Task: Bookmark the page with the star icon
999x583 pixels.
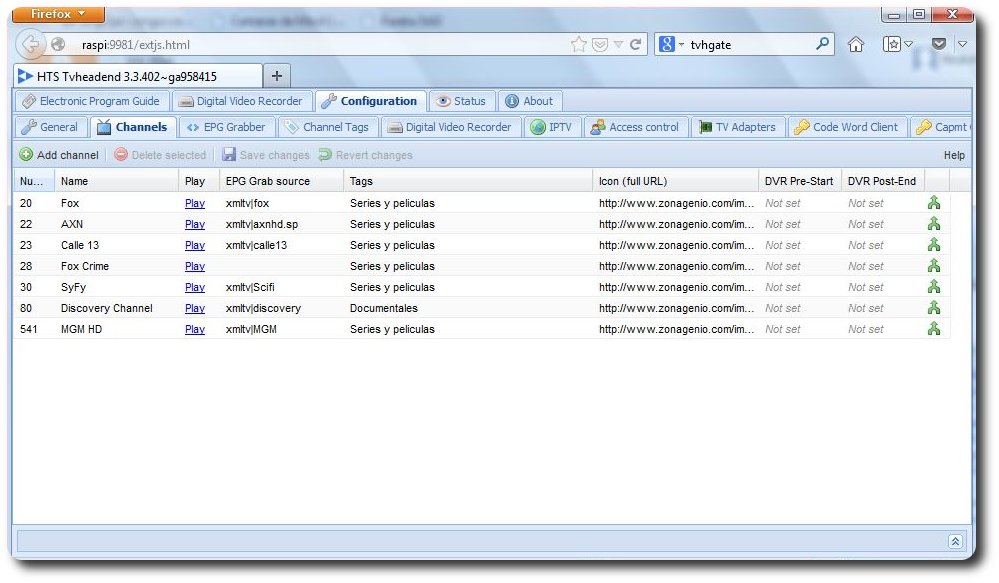Action: pyautogui.click(x=579, y=45)
